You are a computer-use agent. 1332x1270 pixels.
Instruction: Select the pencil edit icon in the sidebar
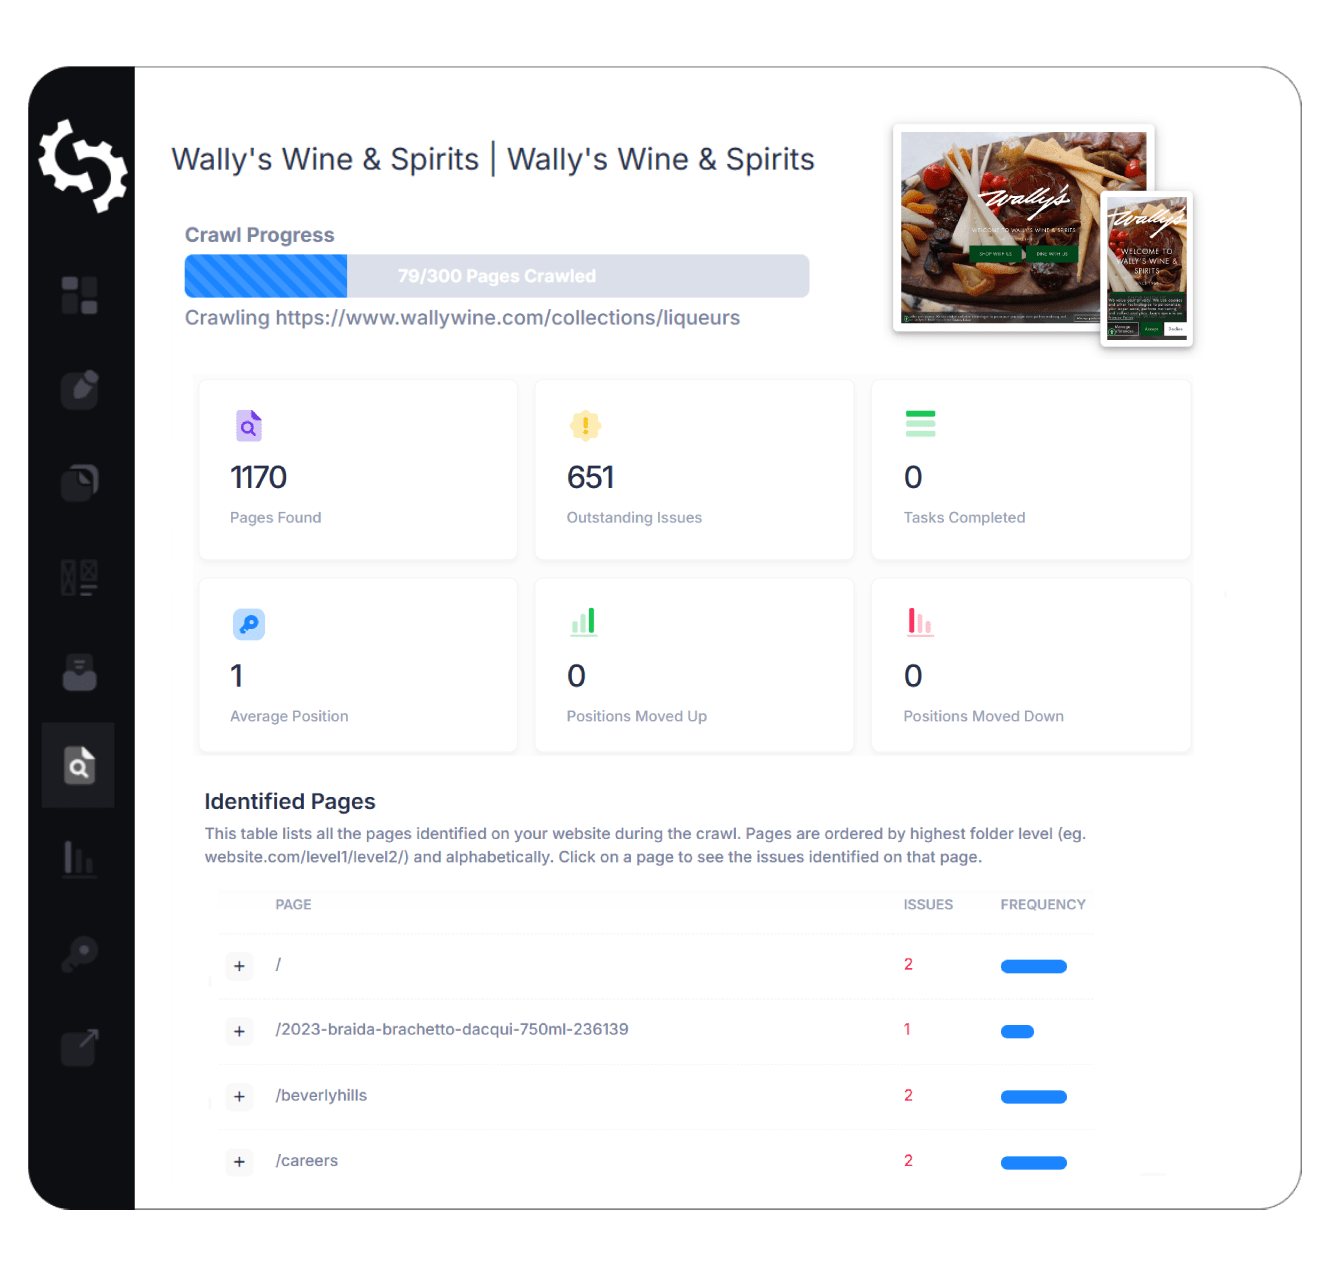click(79, 390)
